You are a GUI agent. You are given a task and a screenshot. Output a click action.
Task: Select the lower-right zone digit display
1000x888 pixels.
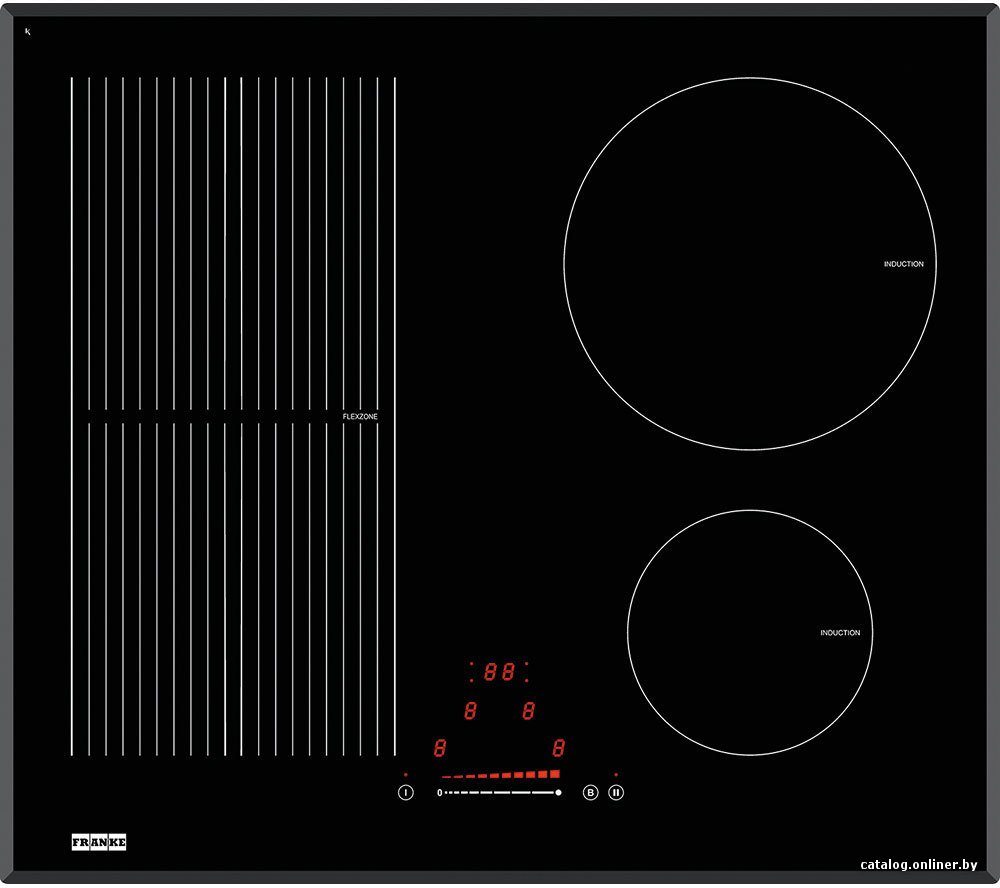(559, 748)
